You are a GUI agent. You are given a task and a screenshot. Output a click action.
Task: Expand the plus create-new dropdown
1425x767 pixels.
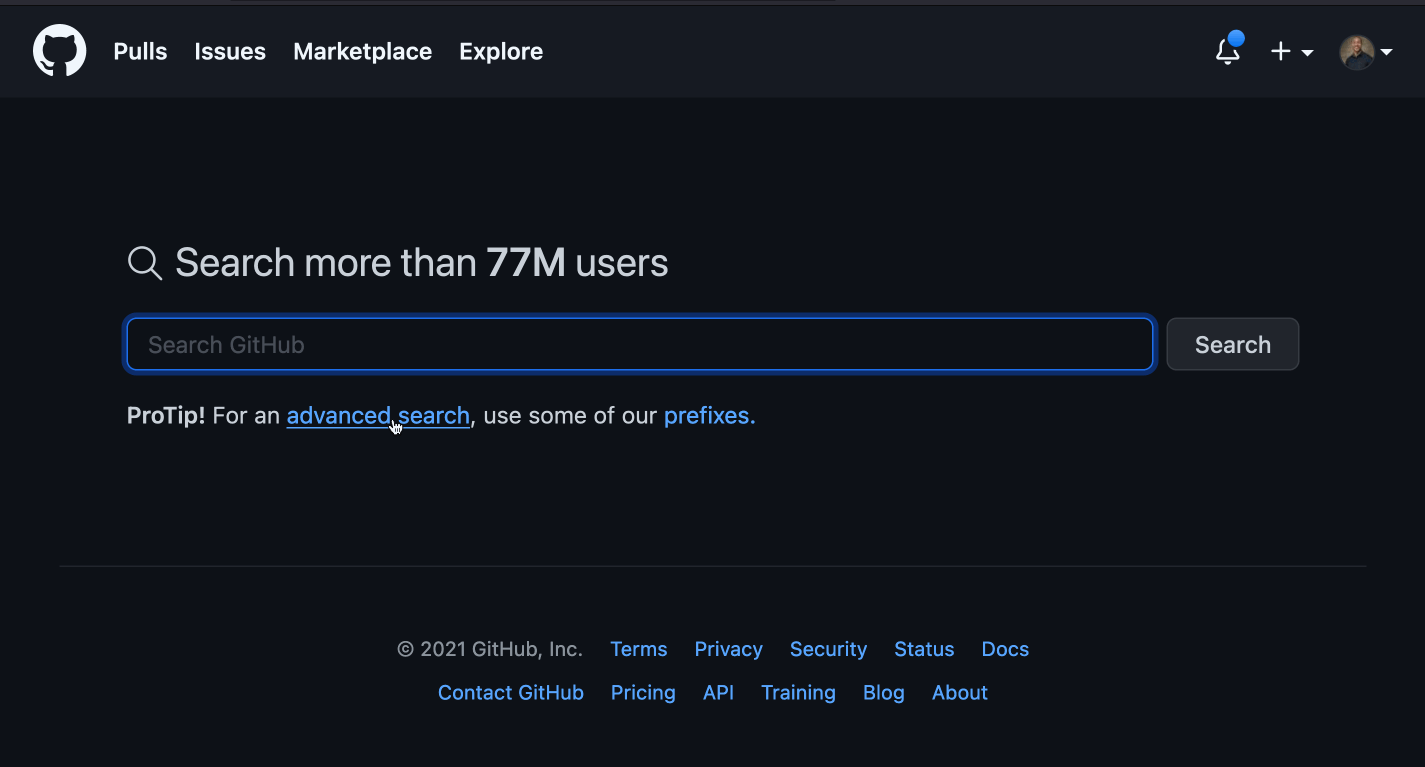point(1291,52)
